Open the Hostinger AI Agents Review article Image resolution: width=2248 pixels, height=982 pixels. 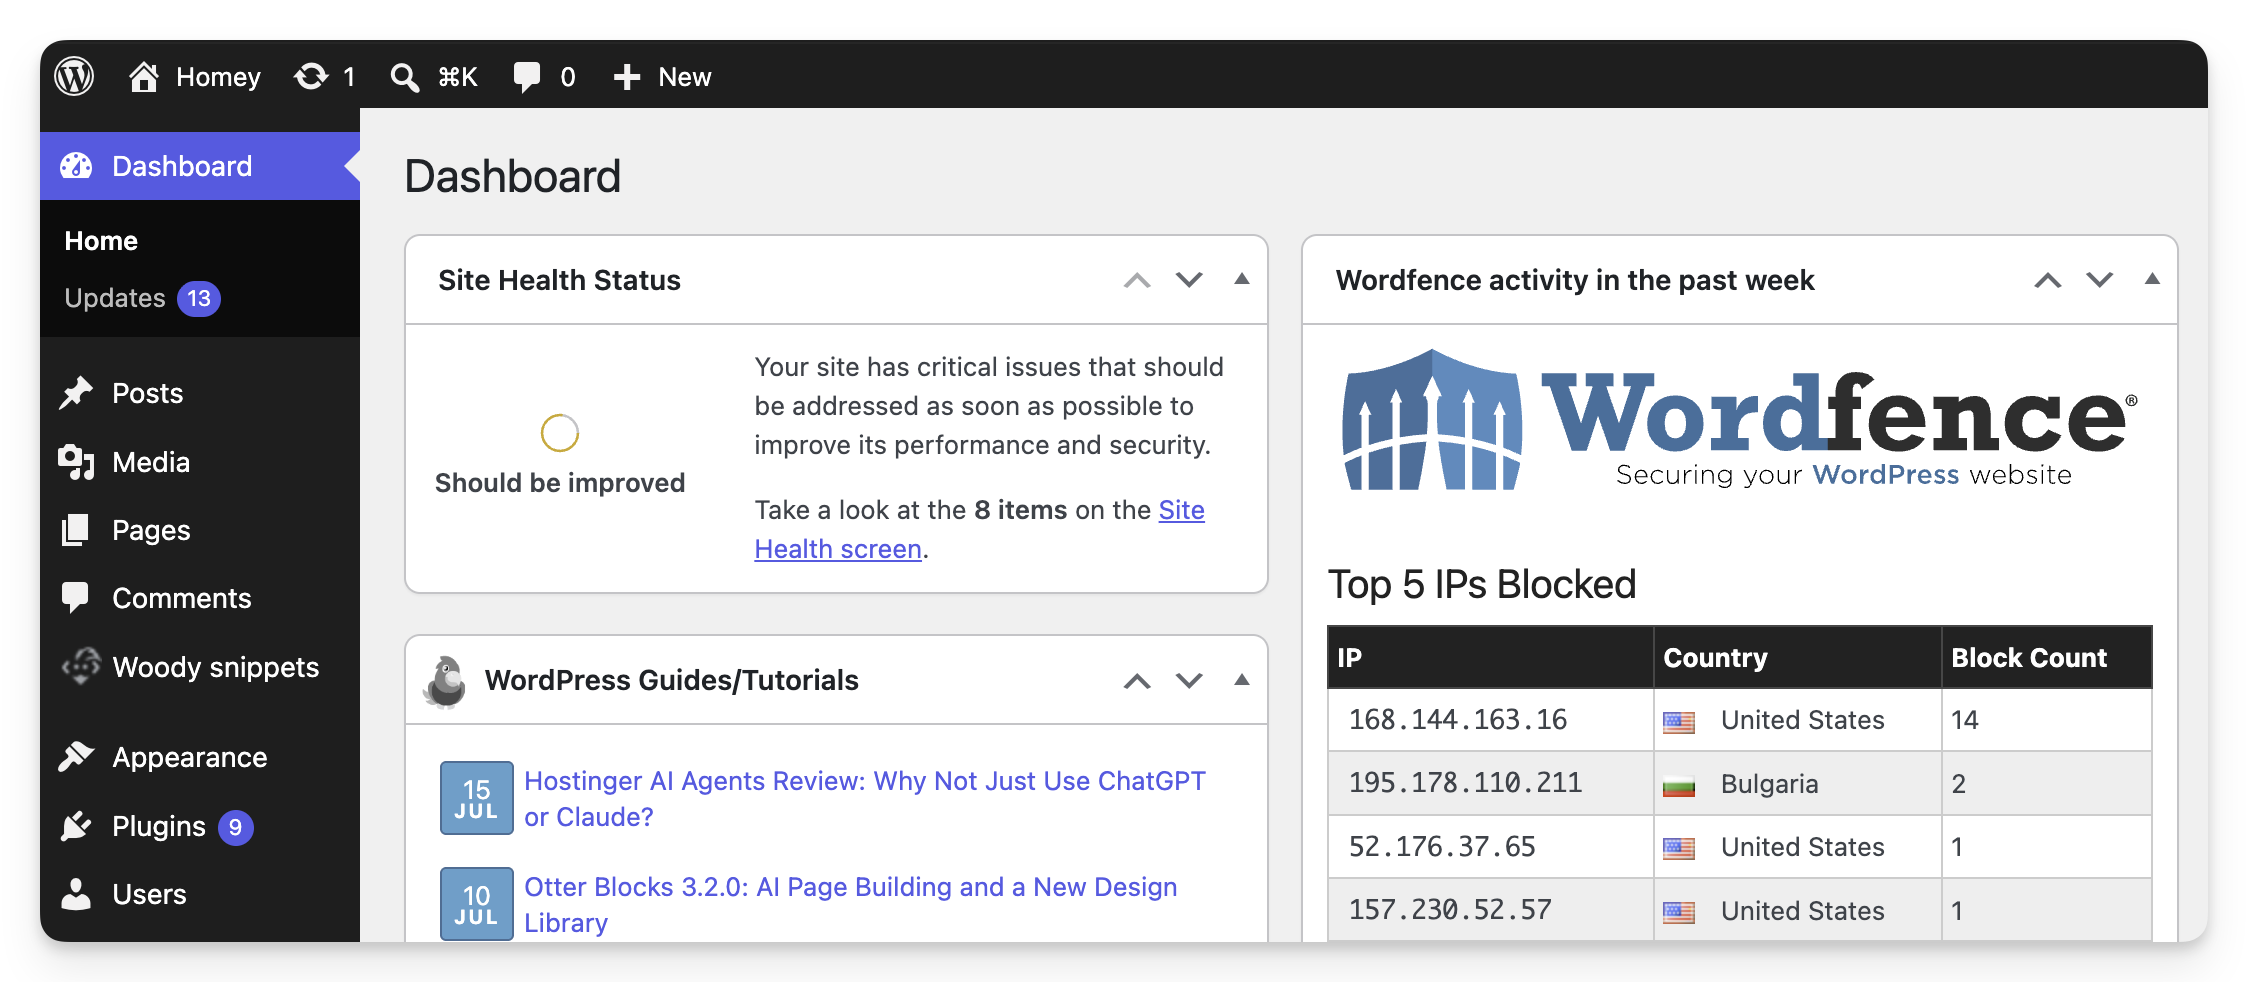pyautogui.click(x=865, y=799)
